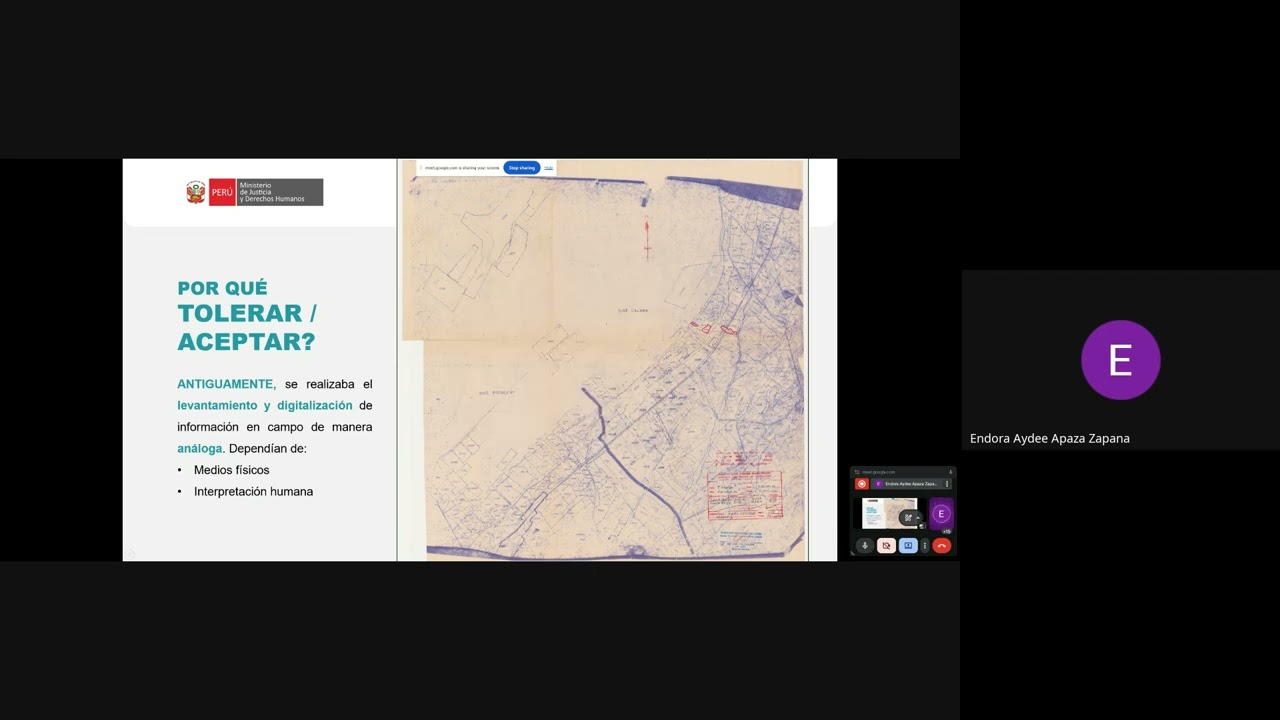The width and height of the screenshot is (1280, 720).
Task: Click the Perú Ministerio de Justicia logo
Action: tap(254, 192)
